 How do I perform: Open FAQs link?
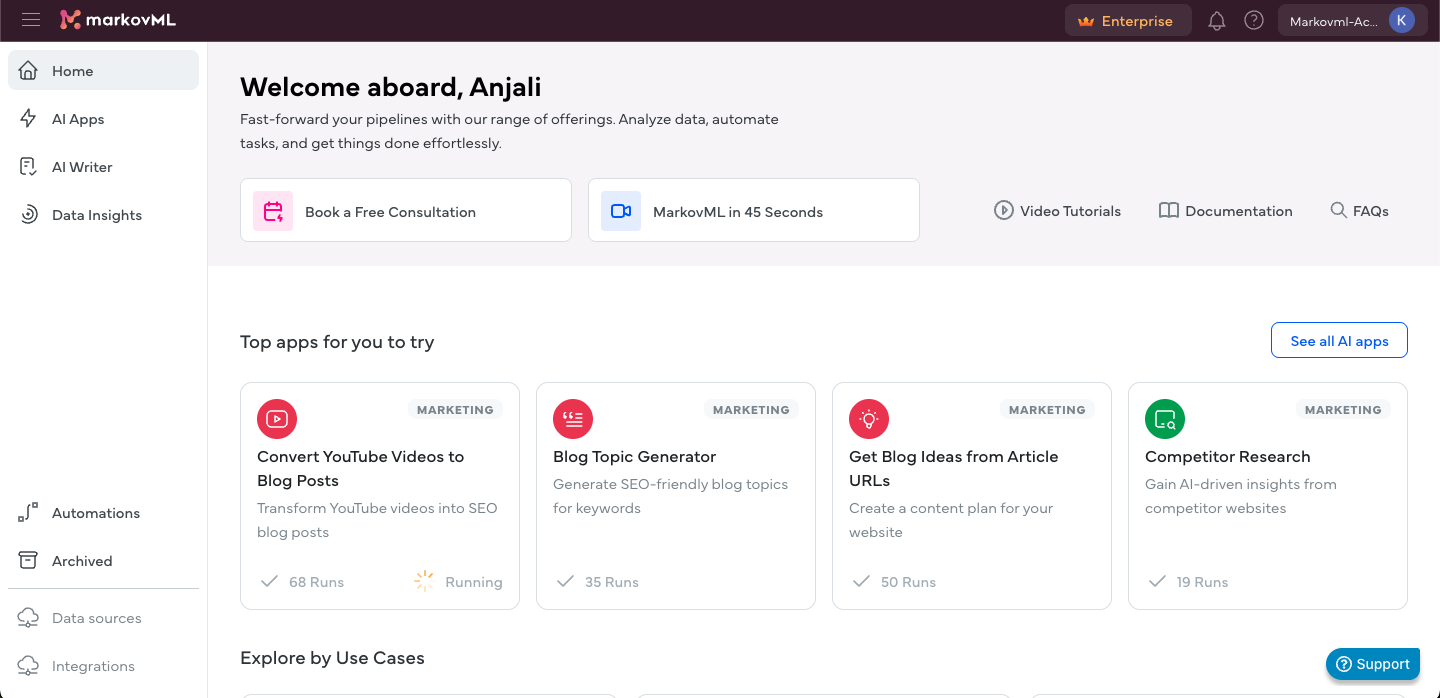(1359, 211)
